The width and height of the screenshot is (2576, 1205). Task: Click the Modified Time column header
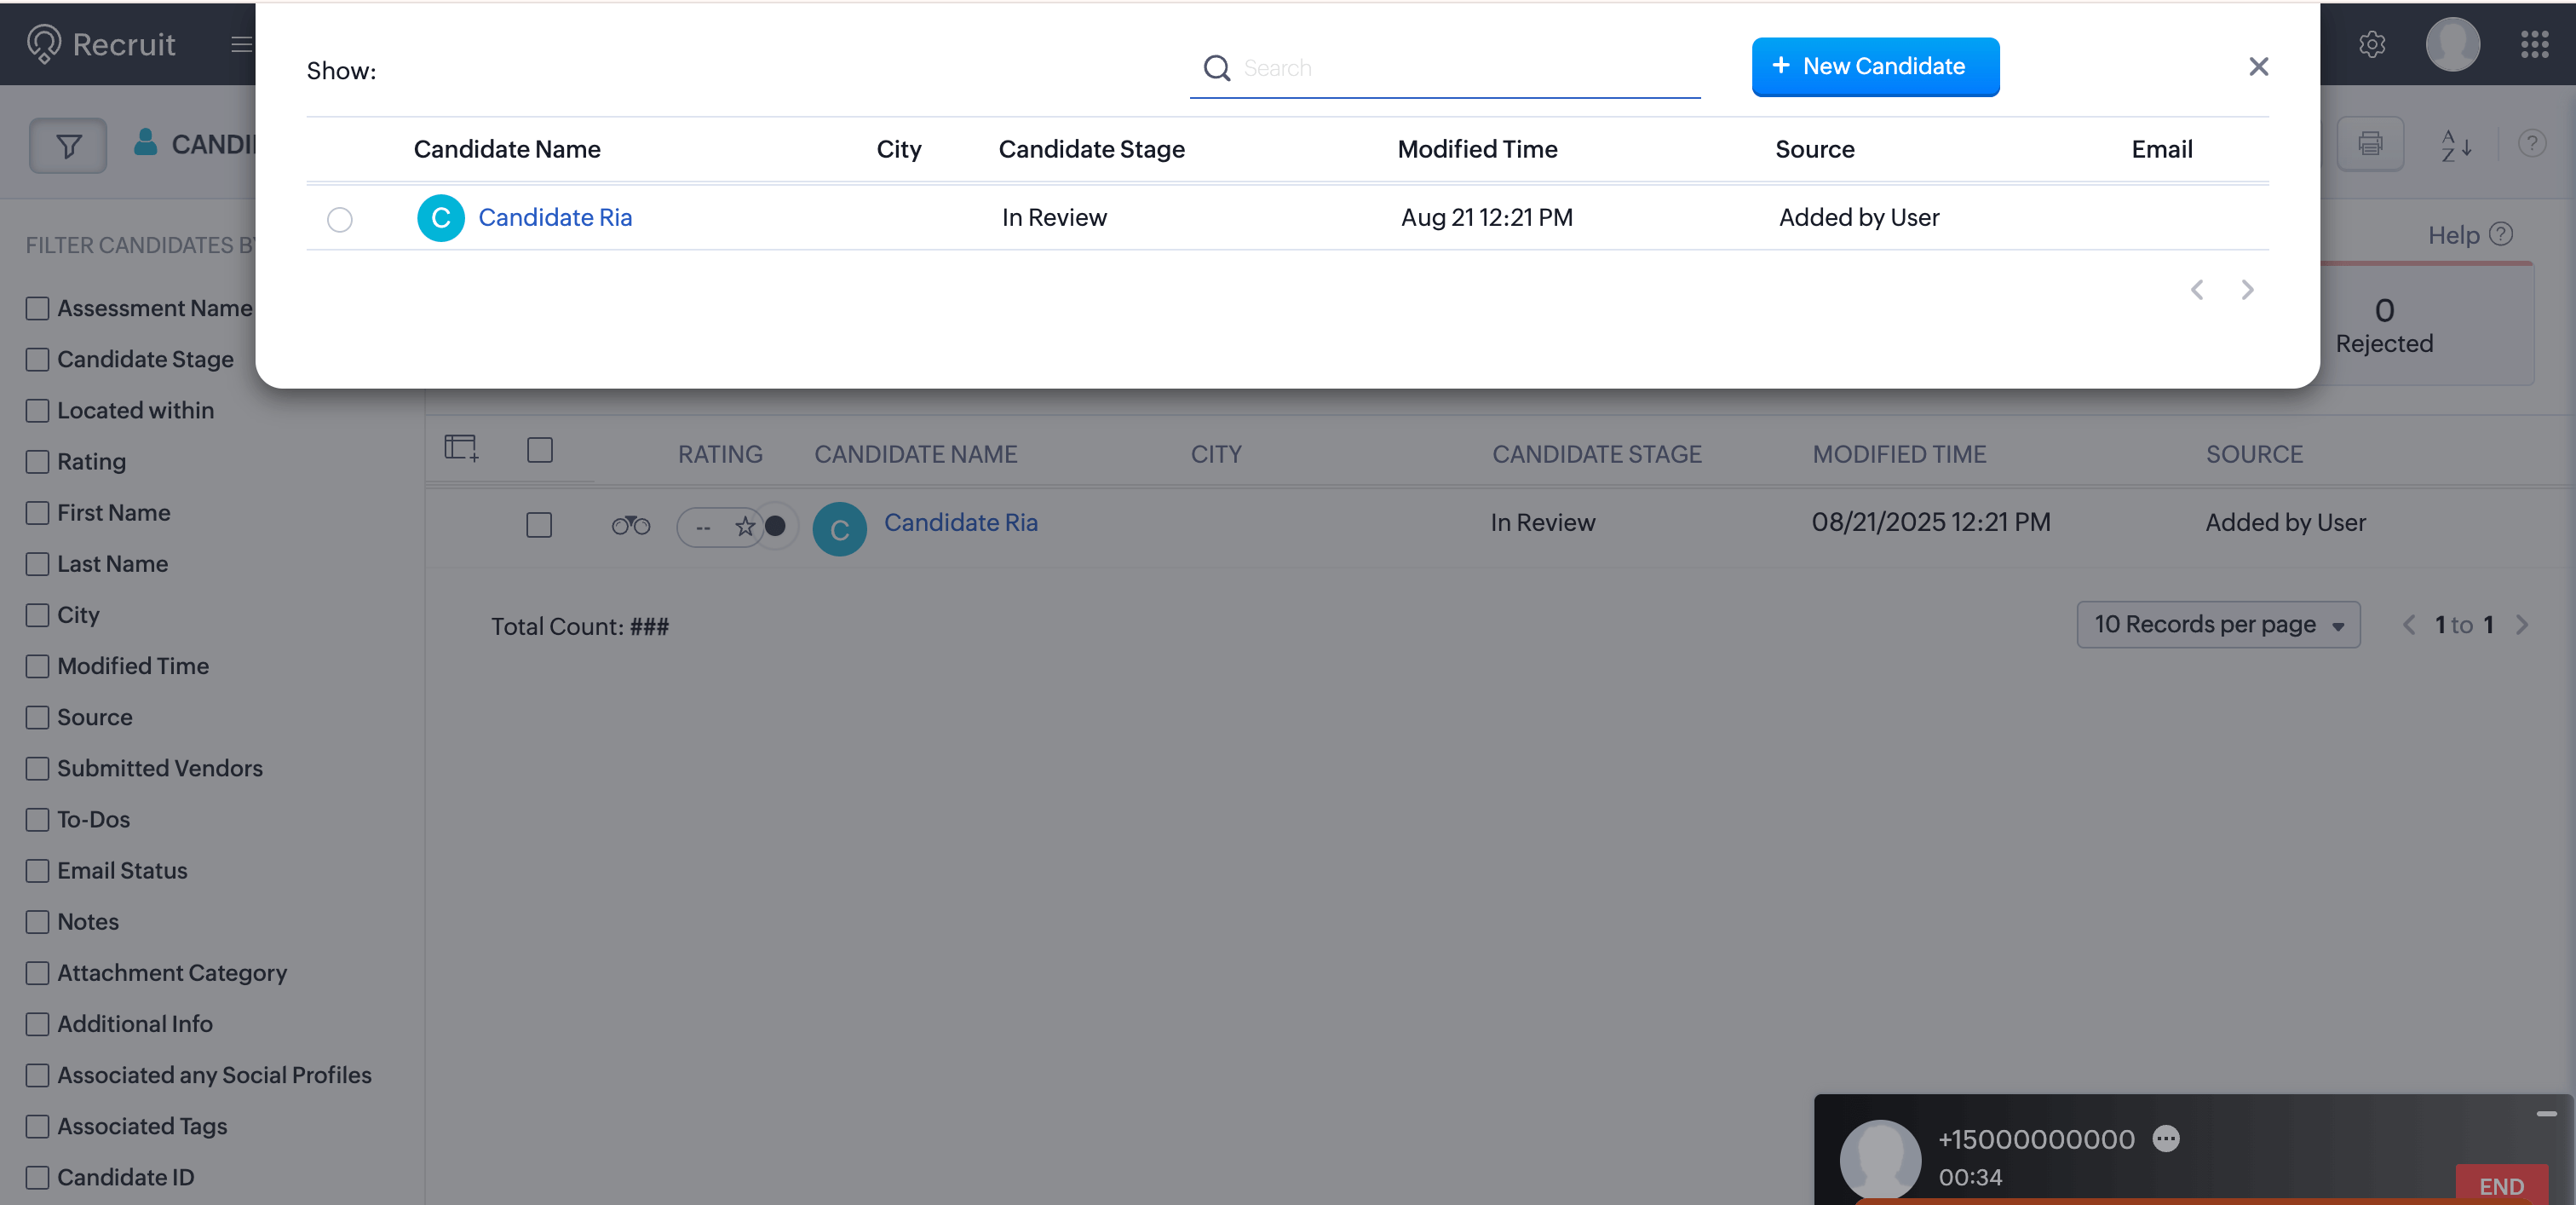click(x=1476, y=149)
